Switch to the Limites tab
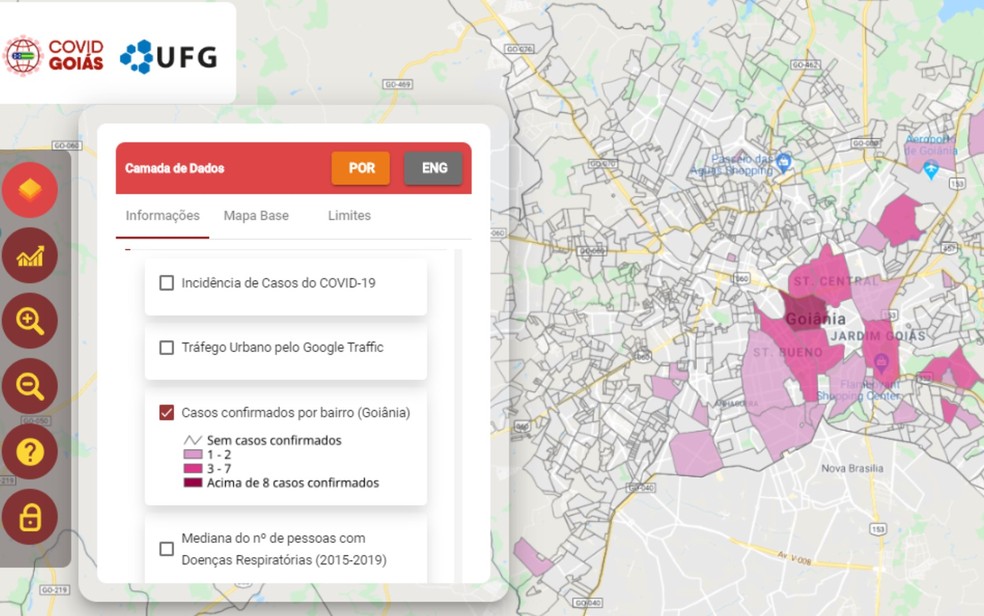The width and height of the screenshot is (984, 616). pos(350,216)
